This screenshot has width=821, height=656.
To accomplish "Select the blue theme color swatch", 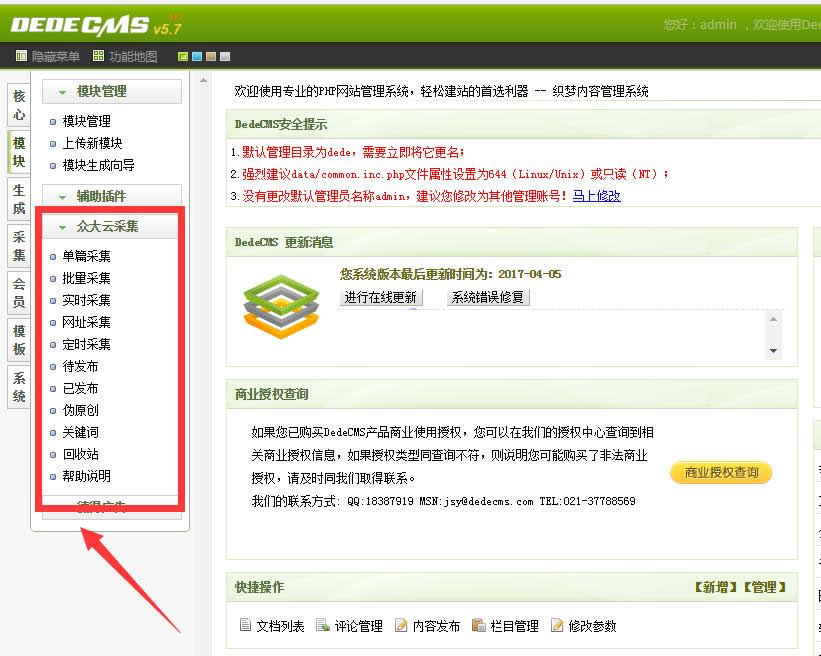I will tap(197, 58).
